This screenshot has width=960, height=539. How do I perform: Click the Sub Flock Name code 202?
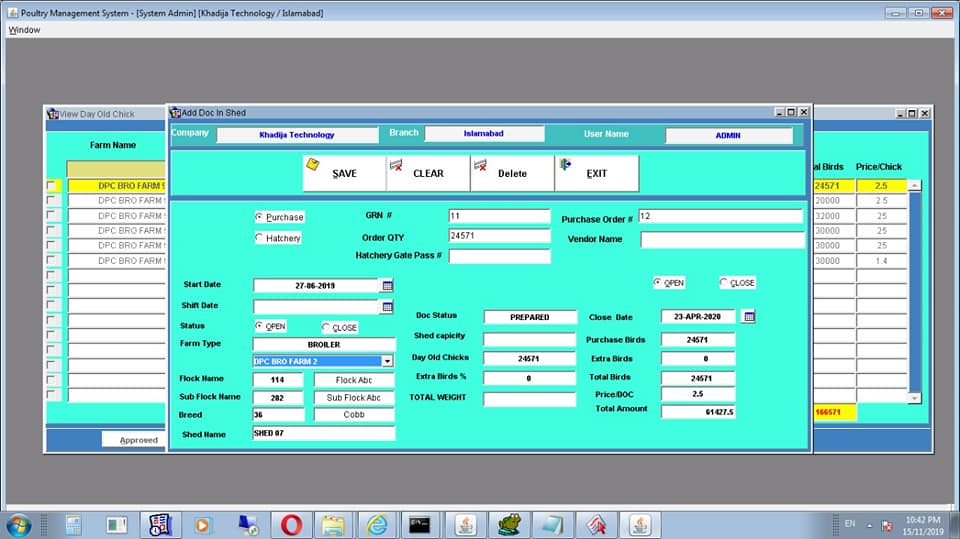pos(277,398)
